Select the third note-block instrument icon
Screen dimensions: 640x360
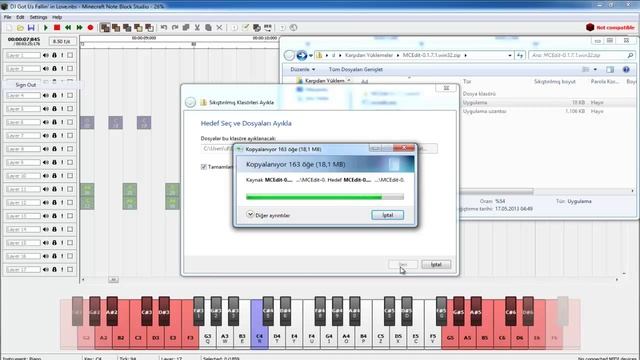(x=127, y=28)
